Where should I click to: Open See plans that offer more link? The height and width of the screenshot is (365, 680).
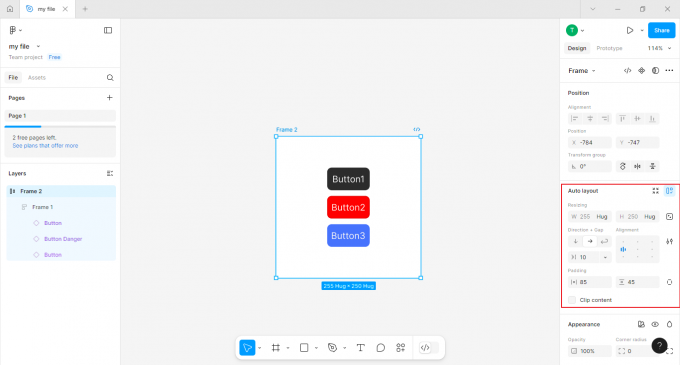point(45,146)
